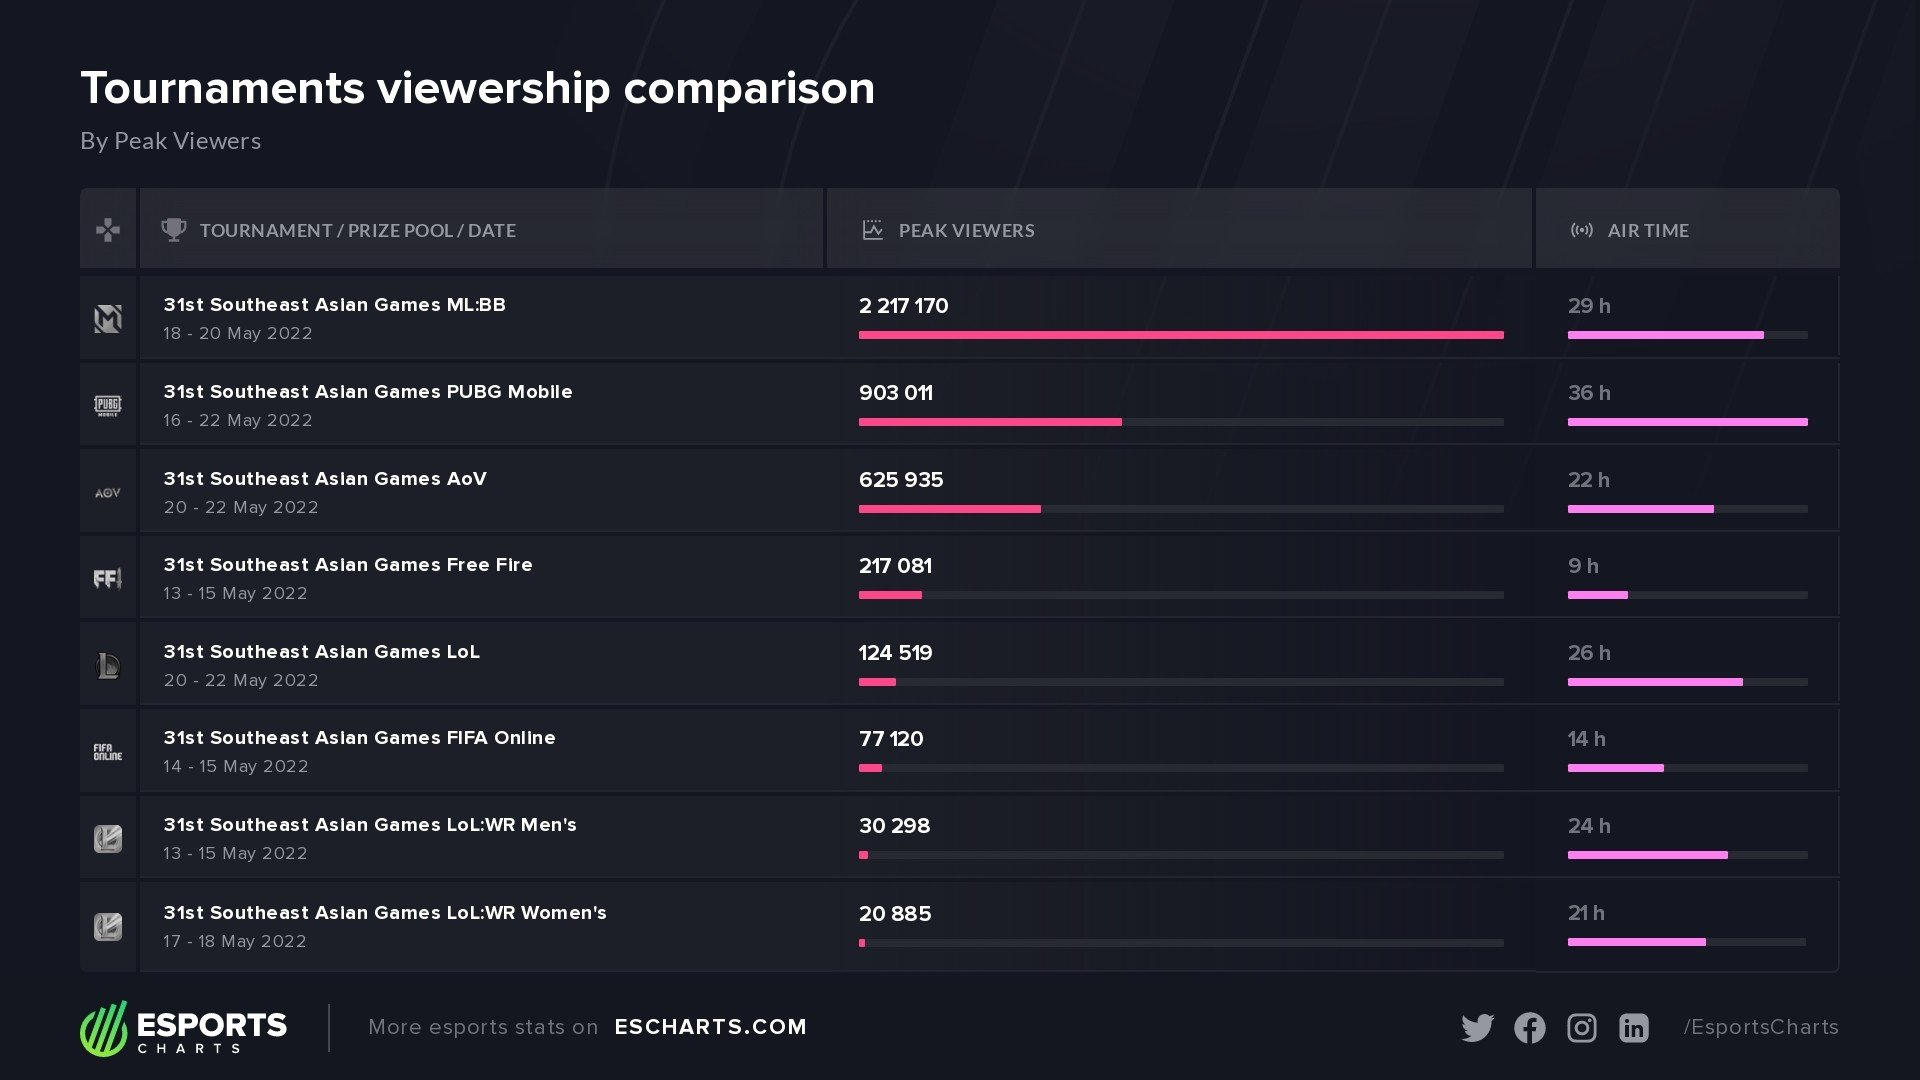This screenshot has height=1080, width=1920.
Task: Open 31st Southeast Asian Games ML:BB entry
Action: (334, 305)
